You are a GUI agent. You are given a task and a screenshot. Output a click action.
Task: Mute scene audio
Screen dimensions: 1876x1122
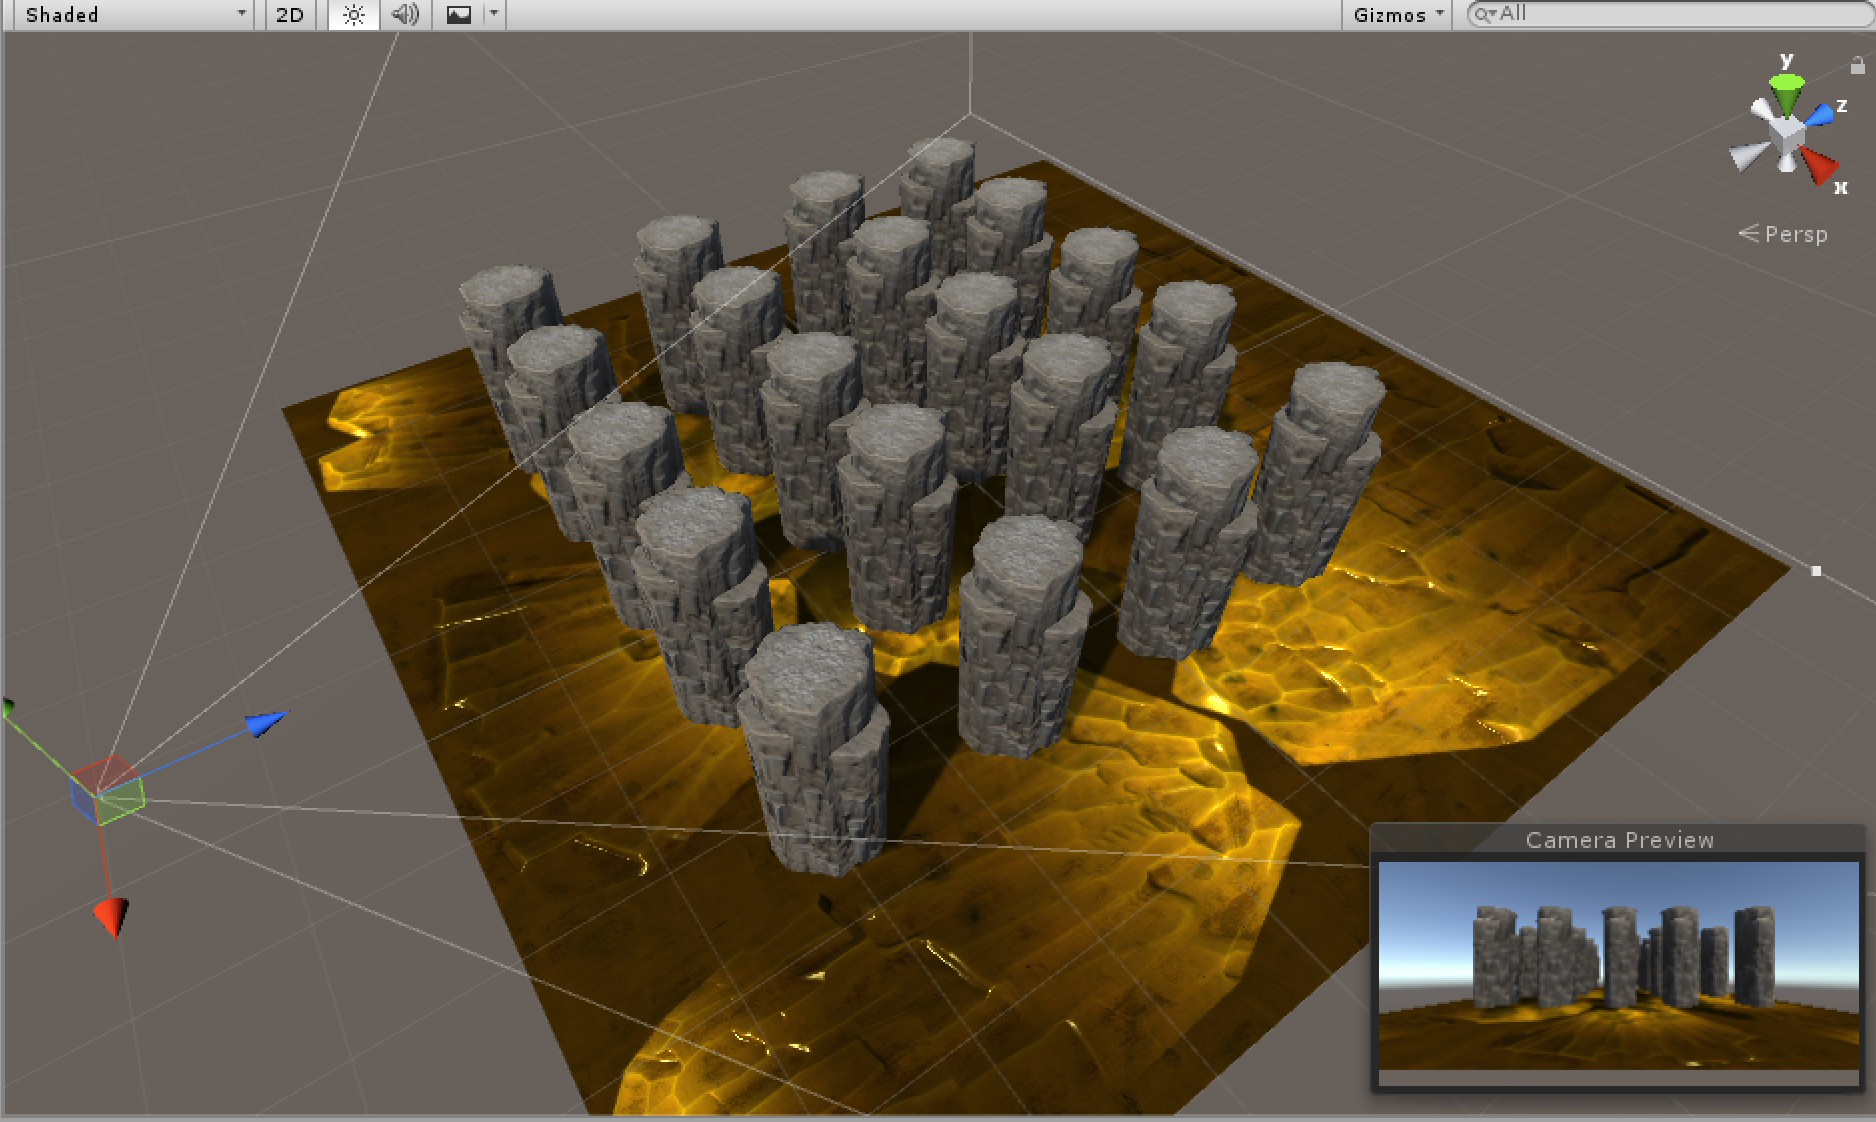(403, 14)
